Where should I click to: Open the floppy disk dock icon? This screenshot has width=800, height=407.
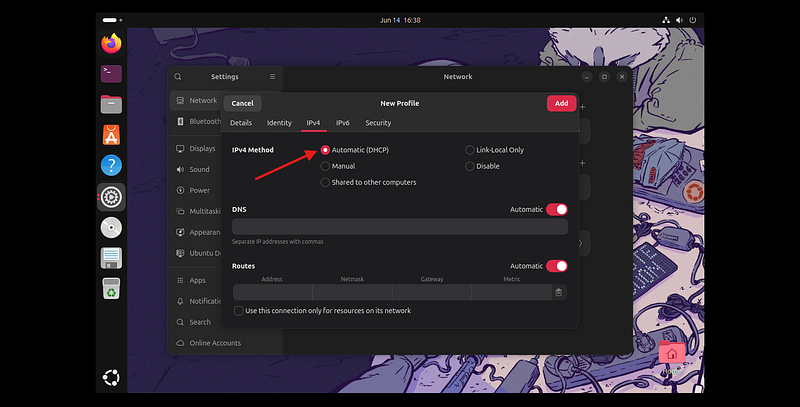(111, 258)
